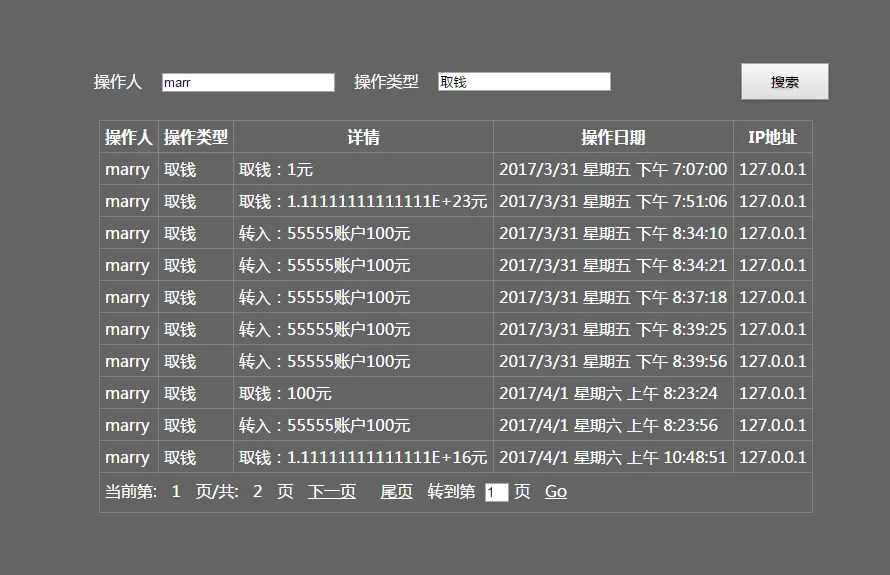Viewport: 890px width, 575px height.
Task: Click date cell 下午 8:39:56
Action: 614,362
